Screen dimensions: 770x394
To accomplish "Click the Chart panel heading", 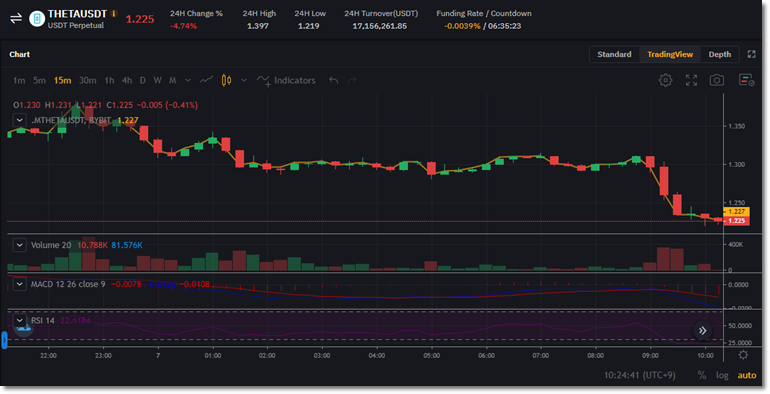I will (x=20, y=54).
